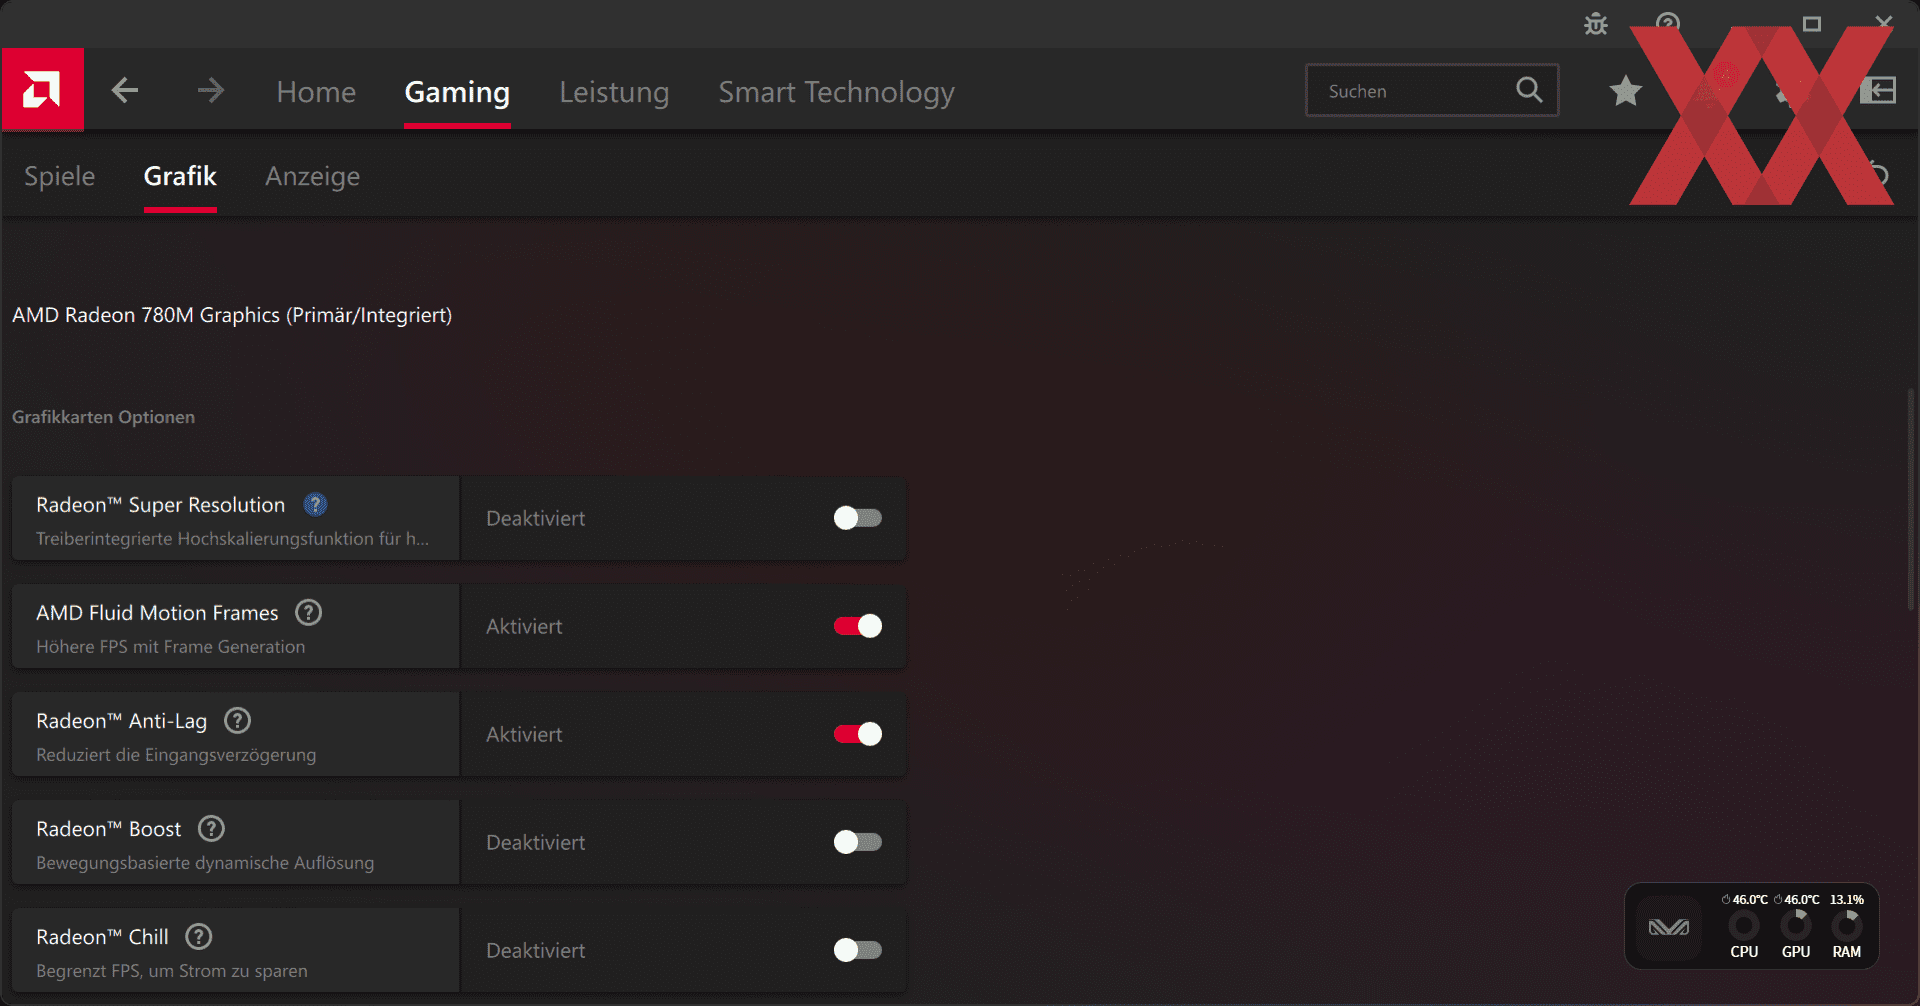Select the Grafik sub-tab
Screen dimensions: 1920x1006
180,176
